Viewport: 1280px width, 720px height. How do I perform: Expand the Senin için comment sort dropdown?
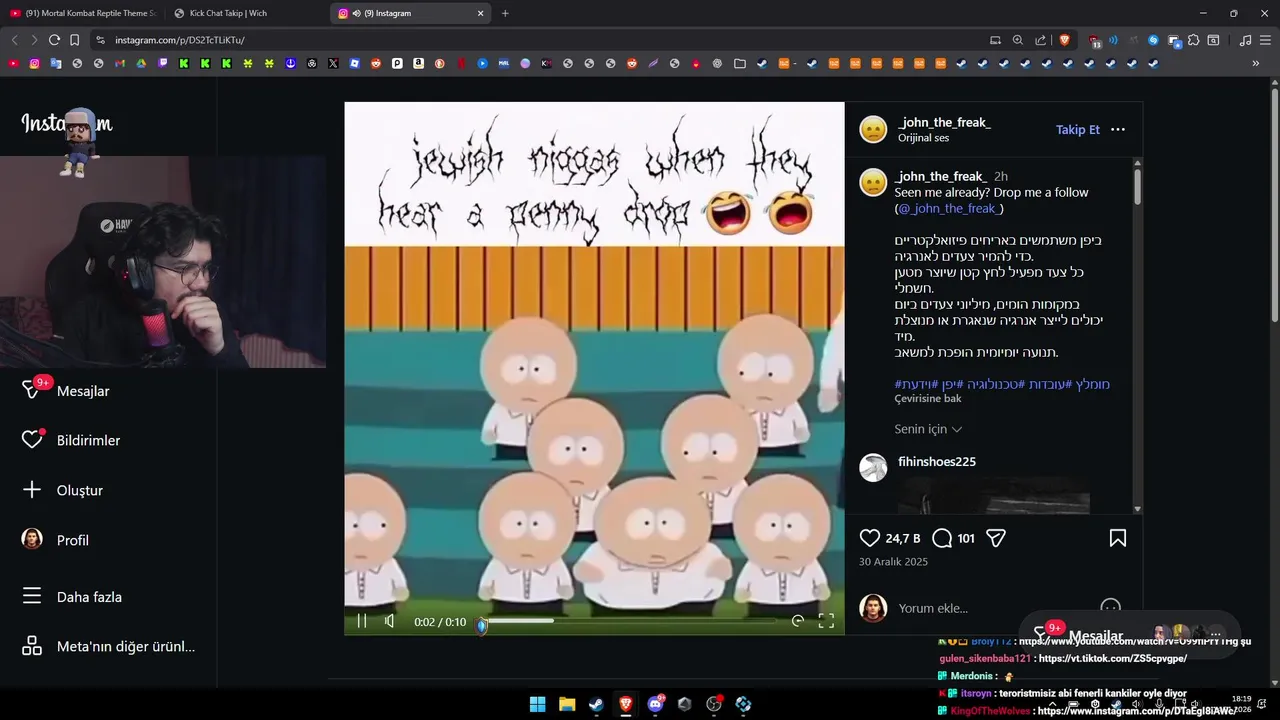(x=928, y=429)
